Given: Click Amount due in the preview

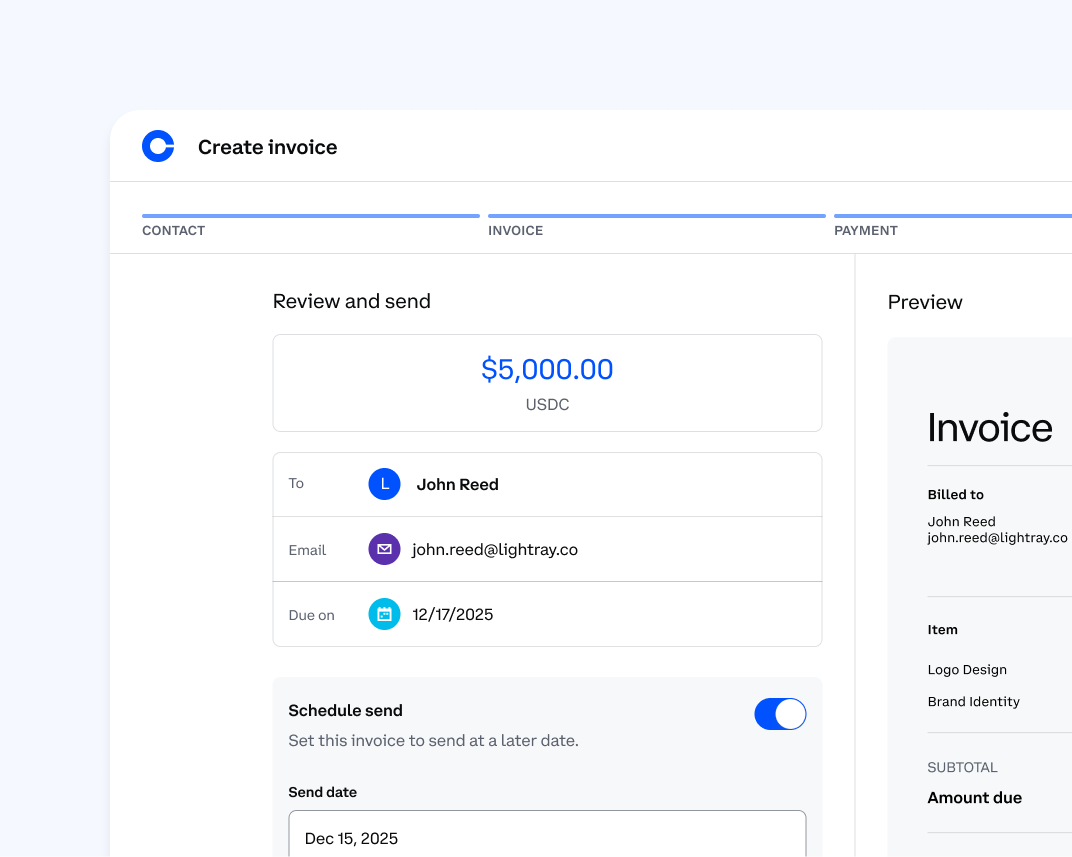Looking at the screenshot, I should click(975, 797).
